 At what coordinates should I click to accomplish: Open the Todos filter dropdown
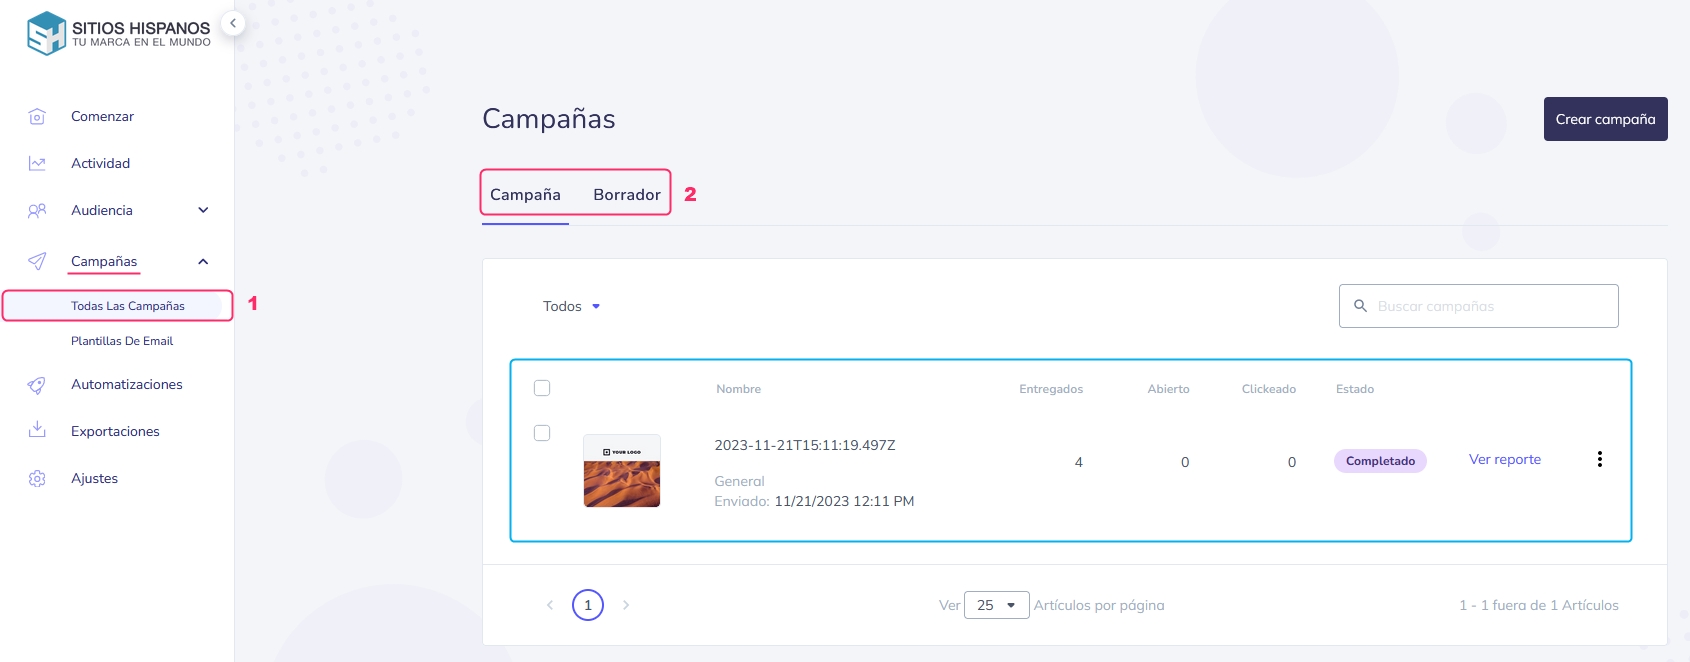point(571,307)
